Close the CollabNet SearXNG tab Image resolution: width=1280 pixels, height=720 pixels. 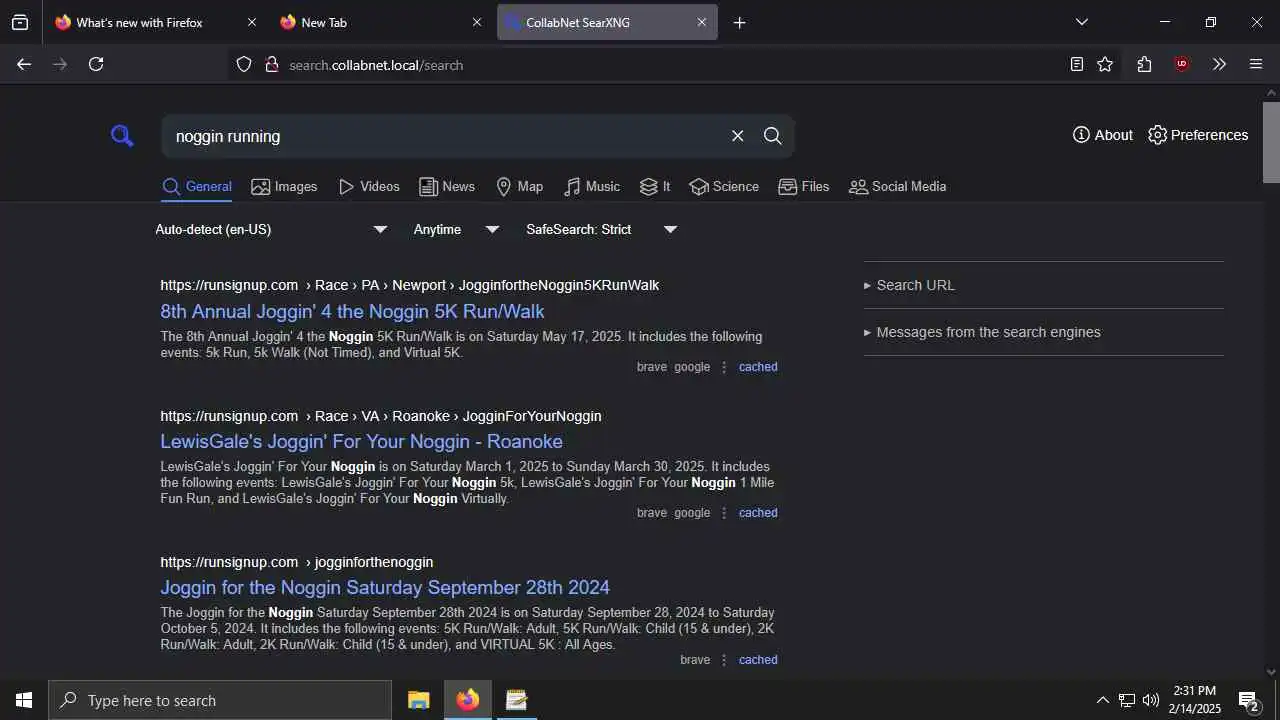point(702,22)
